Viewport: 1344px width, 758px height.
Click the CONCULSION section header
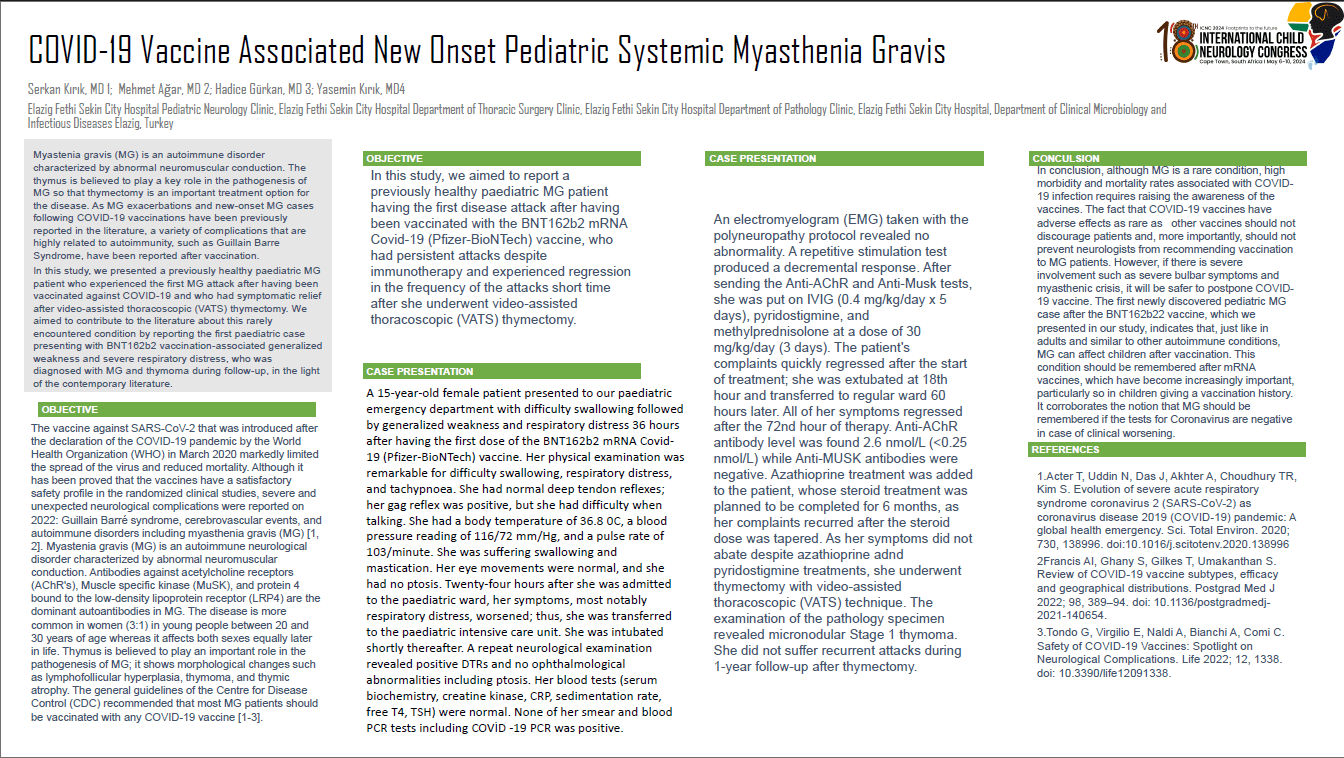1168,159
